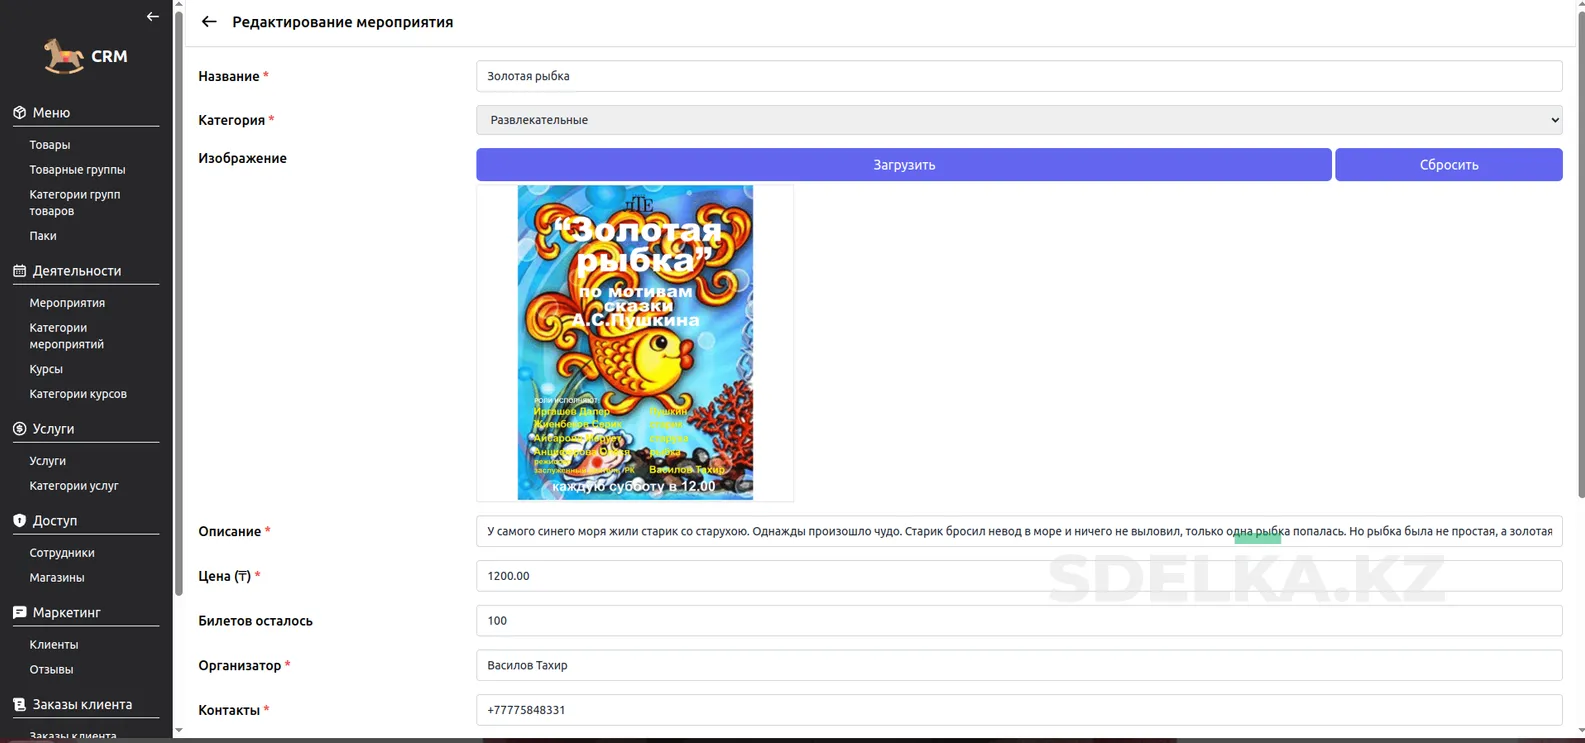This screenshot has width=1585, height=743.
Task: Click the Маркетинг chat icon
Action: click(19, 613)
